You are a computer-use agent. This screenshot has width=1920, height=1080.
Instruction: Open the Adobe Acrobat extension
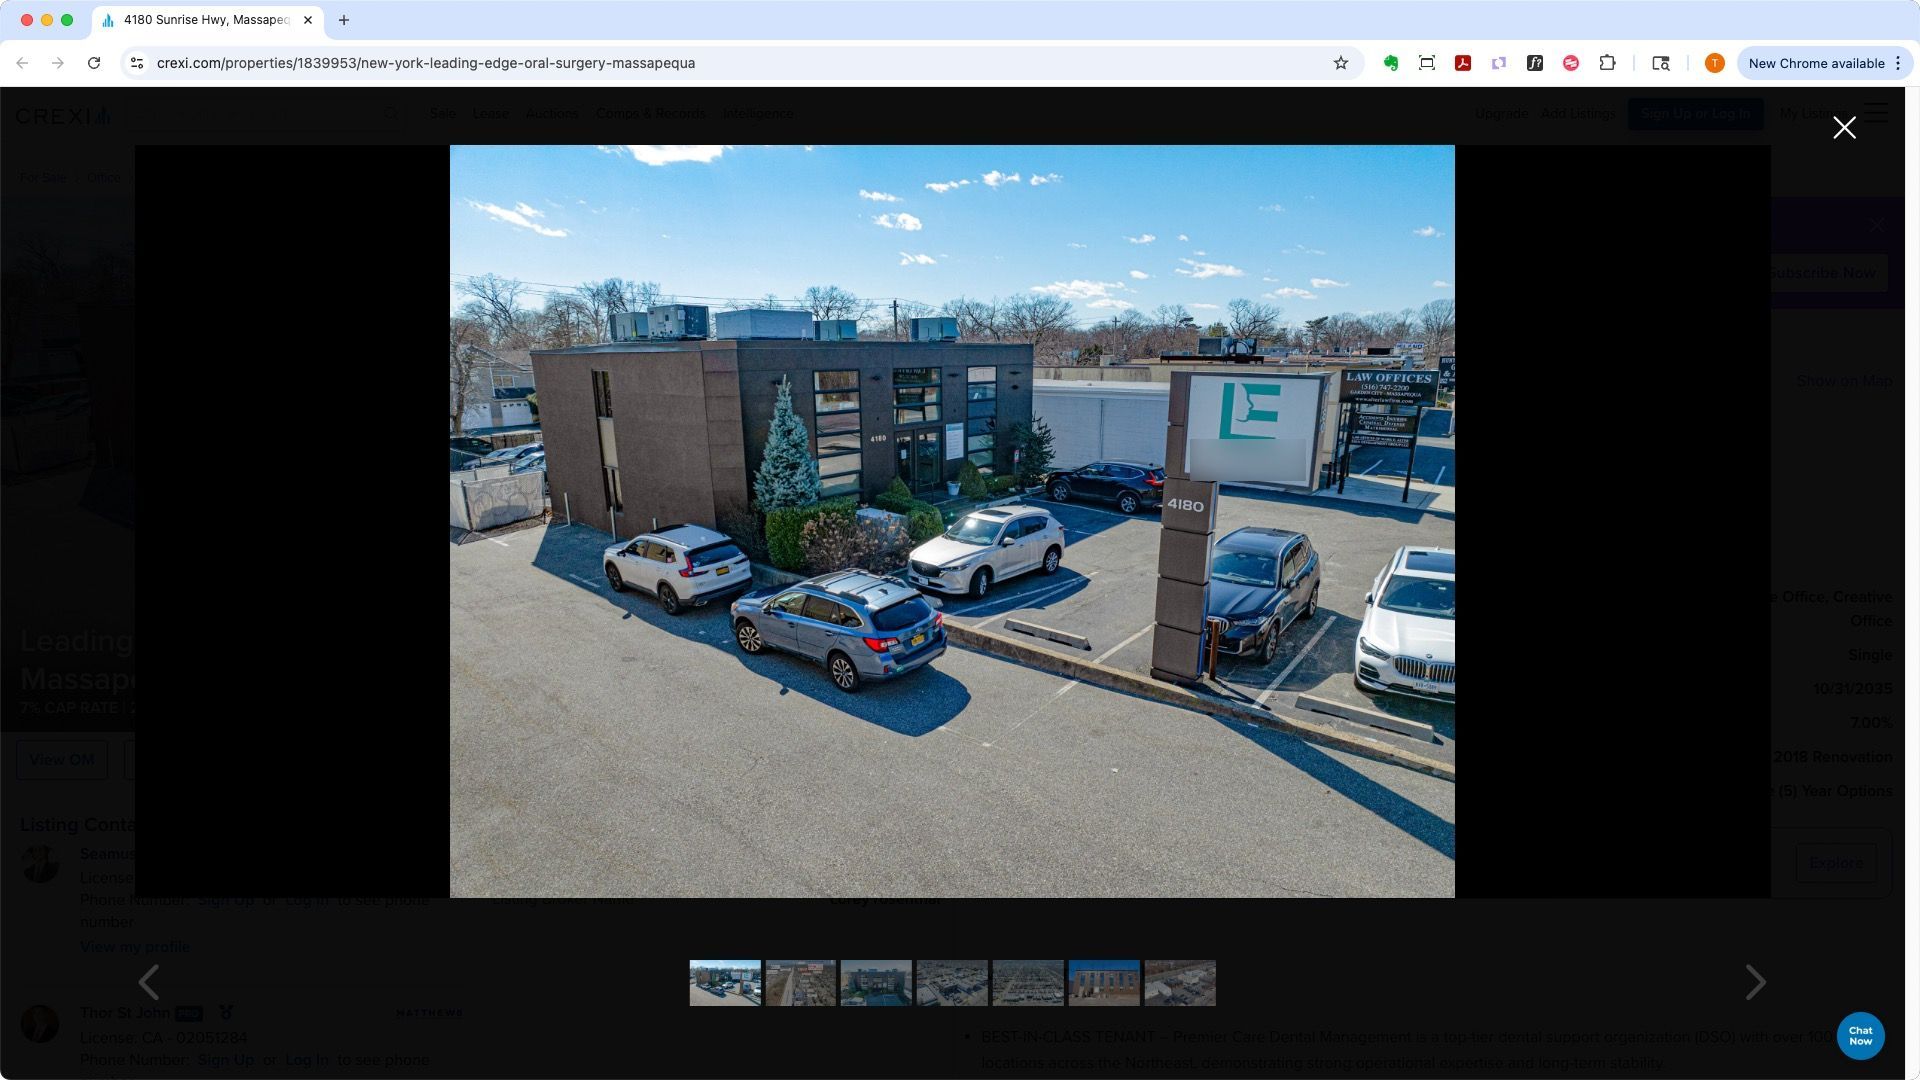(x=1463, y=63)
